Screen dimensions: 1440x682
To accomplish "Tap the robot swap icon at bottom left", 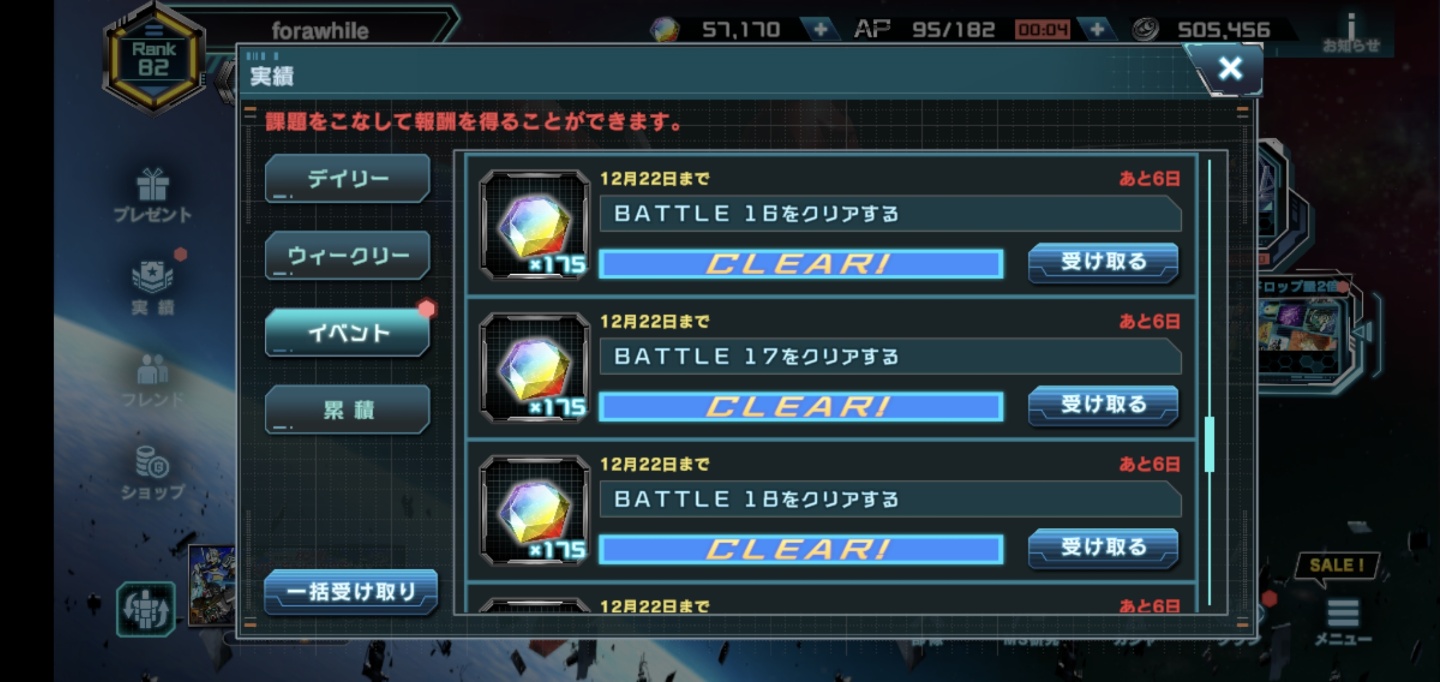I will (x=146, y=609).
